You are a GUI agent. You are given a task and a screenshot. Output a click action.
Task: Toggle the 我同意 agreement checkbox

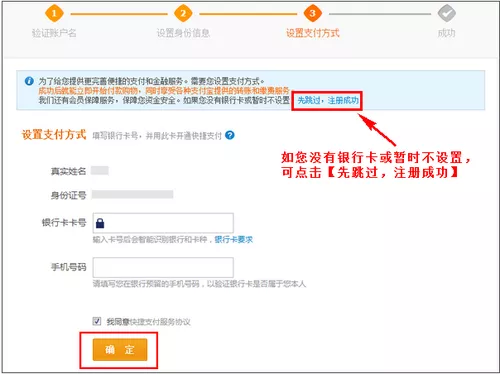[97, 321]
